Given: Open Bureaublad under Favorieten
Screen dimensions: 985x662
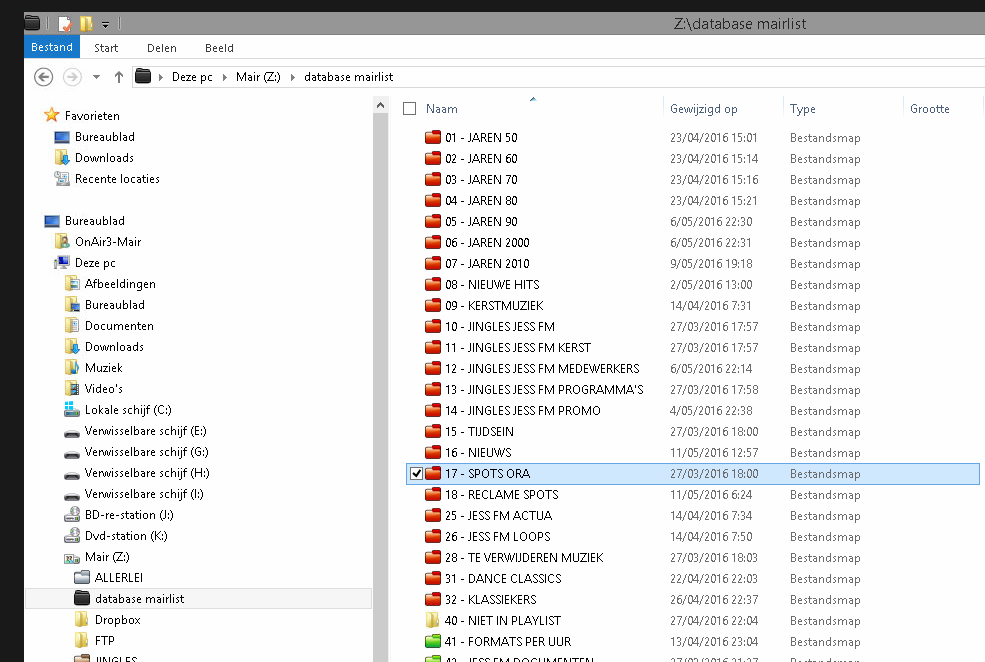Looking at the screenshot, I should pyautogui.click(x=104, y=137).
